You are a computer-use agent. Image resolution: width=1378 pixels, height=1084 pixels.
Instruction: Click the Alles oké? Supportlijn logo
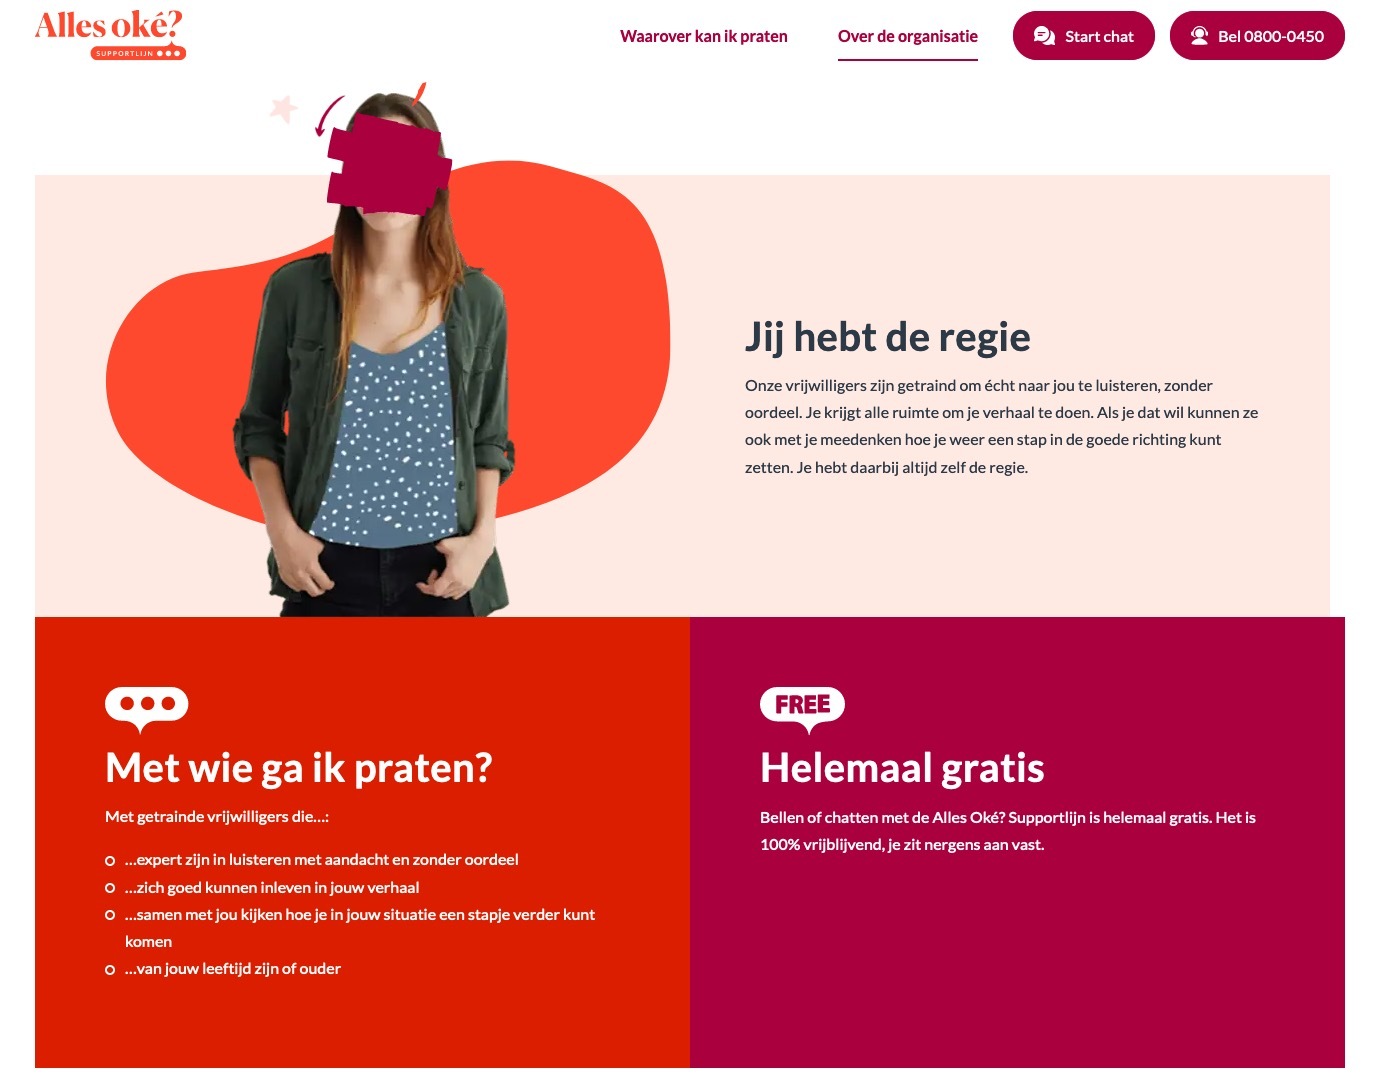tap(110, 35)
